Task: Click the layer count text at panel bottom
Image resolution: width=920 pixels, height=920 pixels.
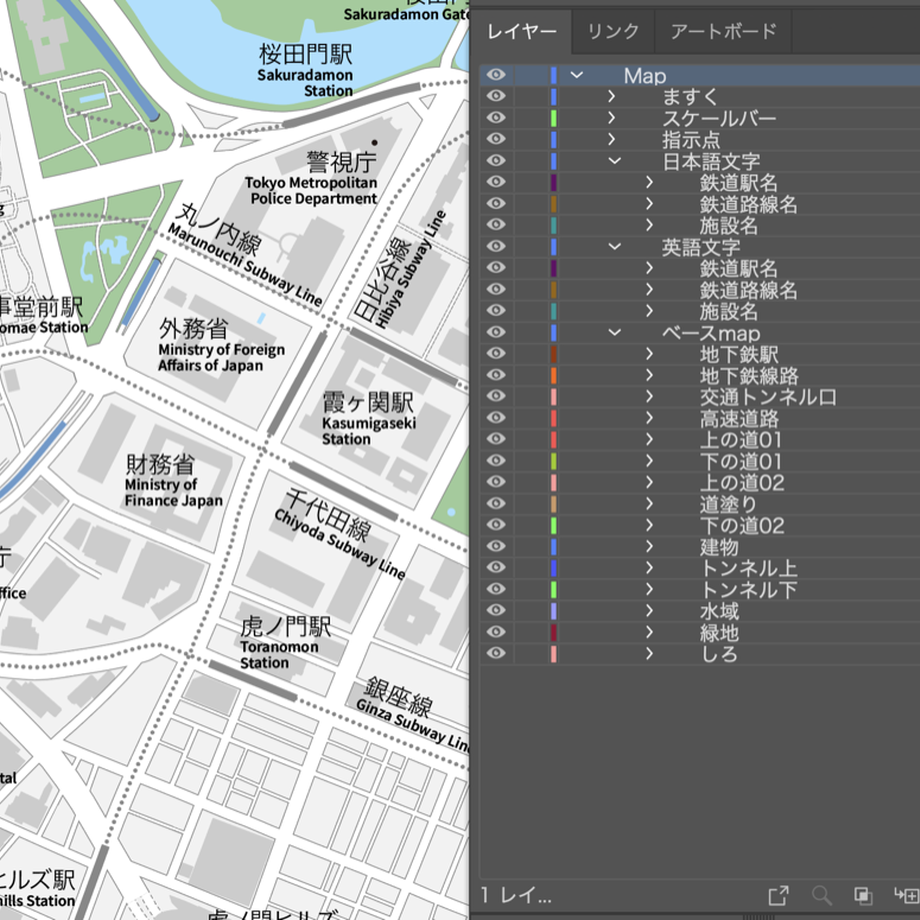Action: pyautogui.click(x=516, y=895)
